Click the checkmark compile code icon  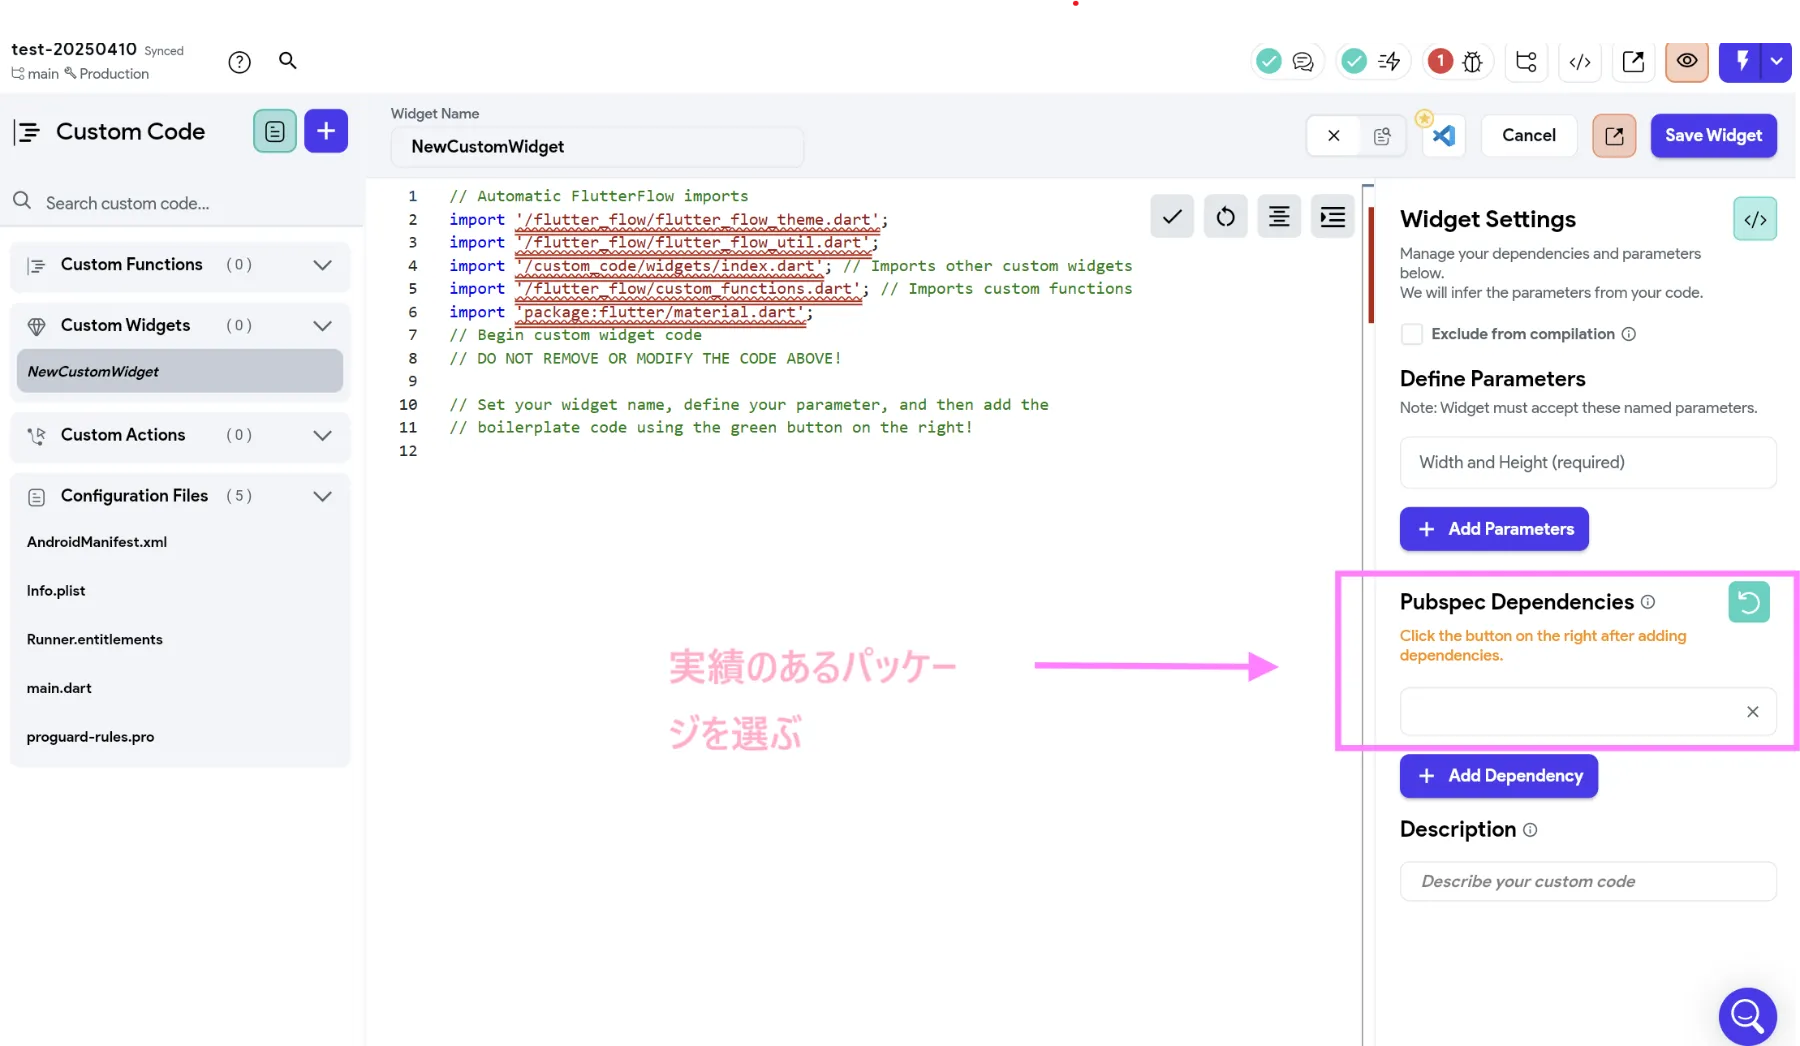(x=1172, y=216)
